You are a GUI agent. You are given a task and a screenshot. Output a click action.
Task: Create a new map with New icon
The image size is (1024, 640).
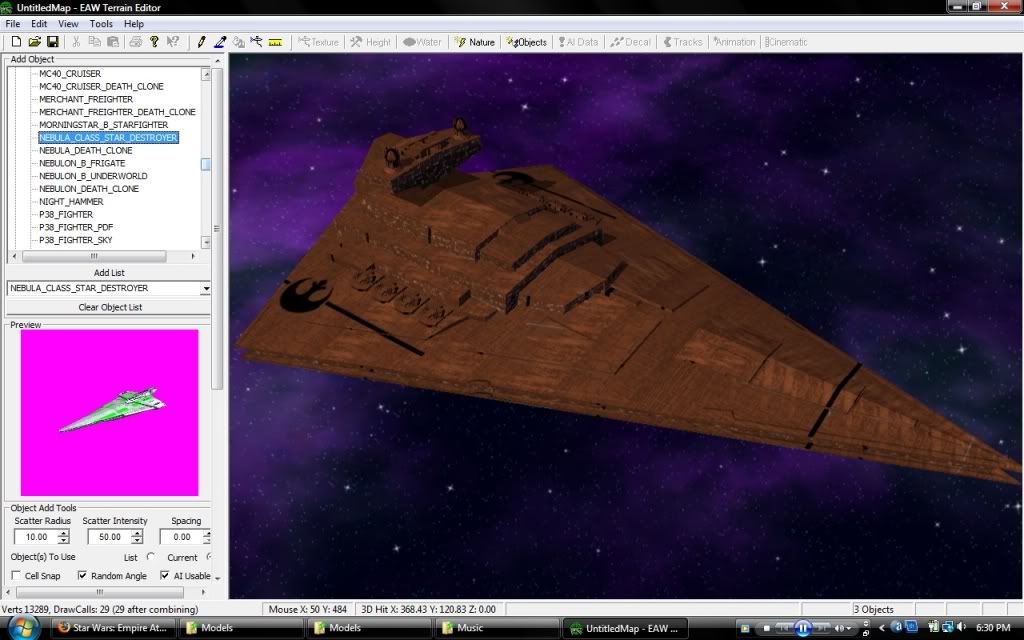pos(16,42)
